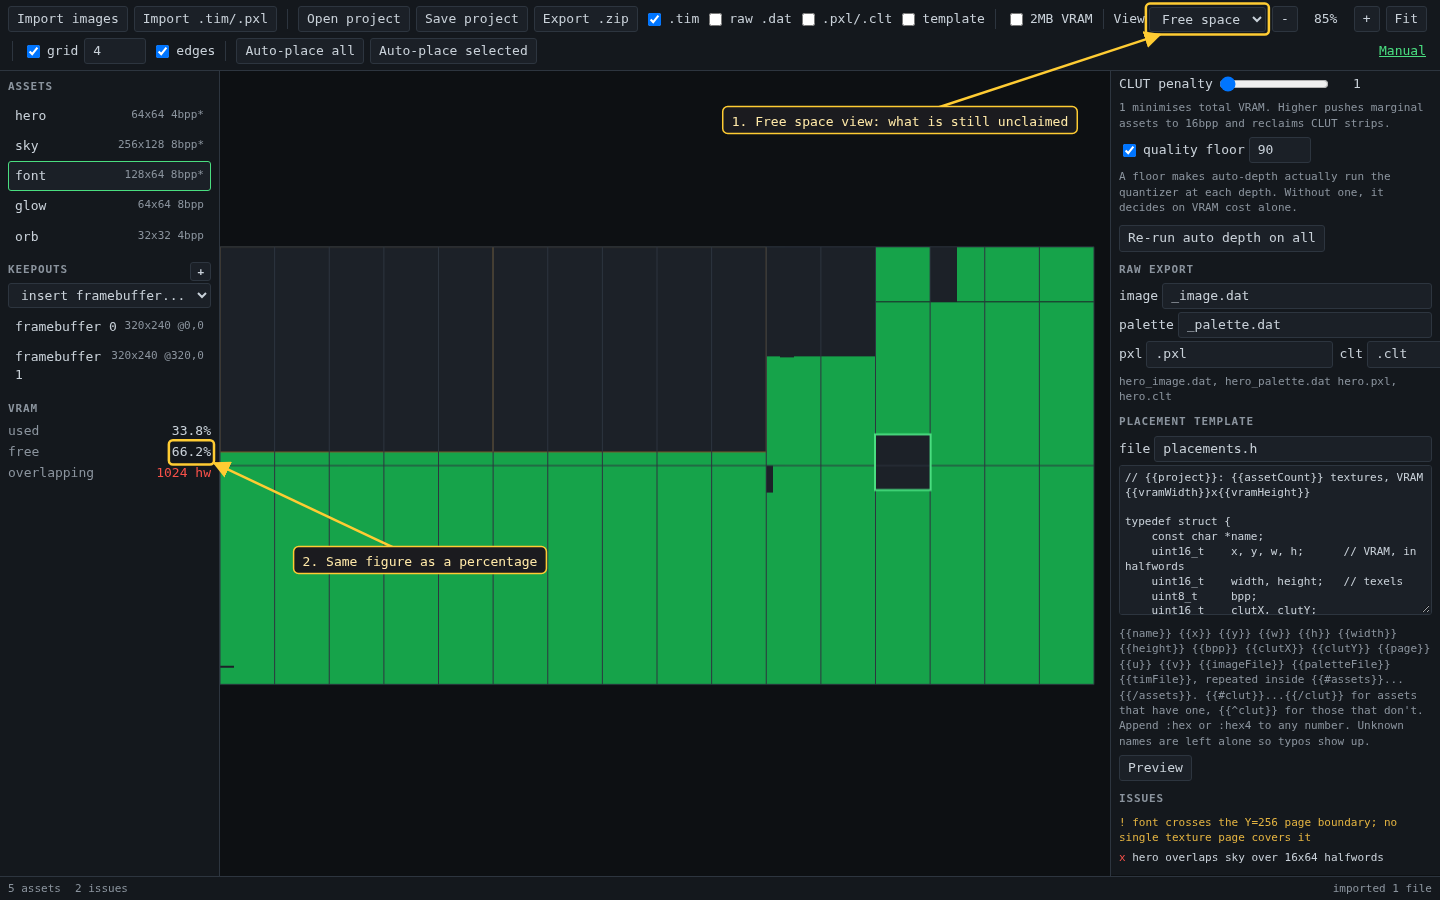Uncheck the quality floor checkbox
Image resolution: width=1440 pixels, height=900 pixels.
coord(1129,150)
